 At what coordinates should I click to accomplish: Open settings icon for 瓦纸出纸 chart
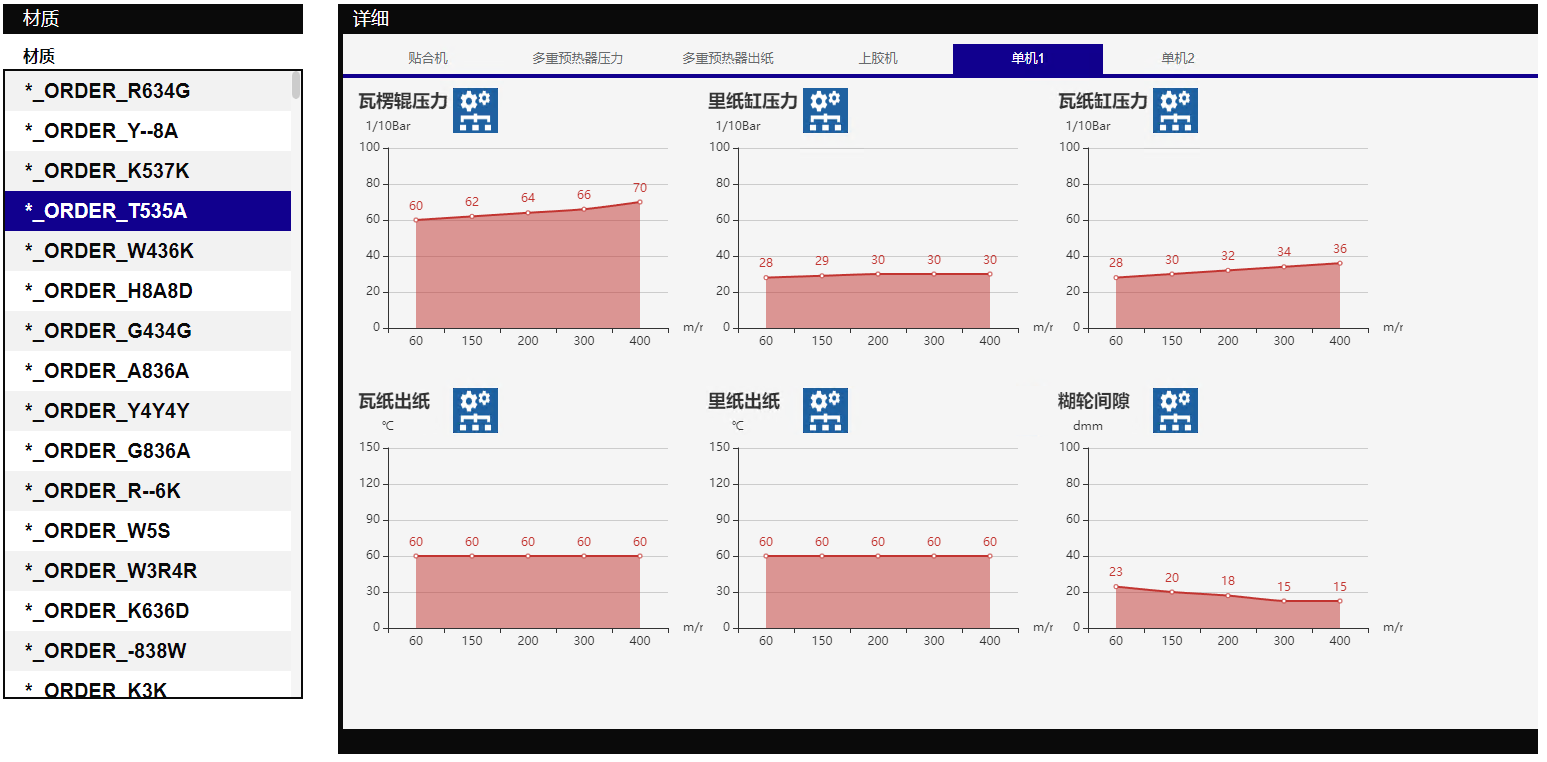click(475, 410)
